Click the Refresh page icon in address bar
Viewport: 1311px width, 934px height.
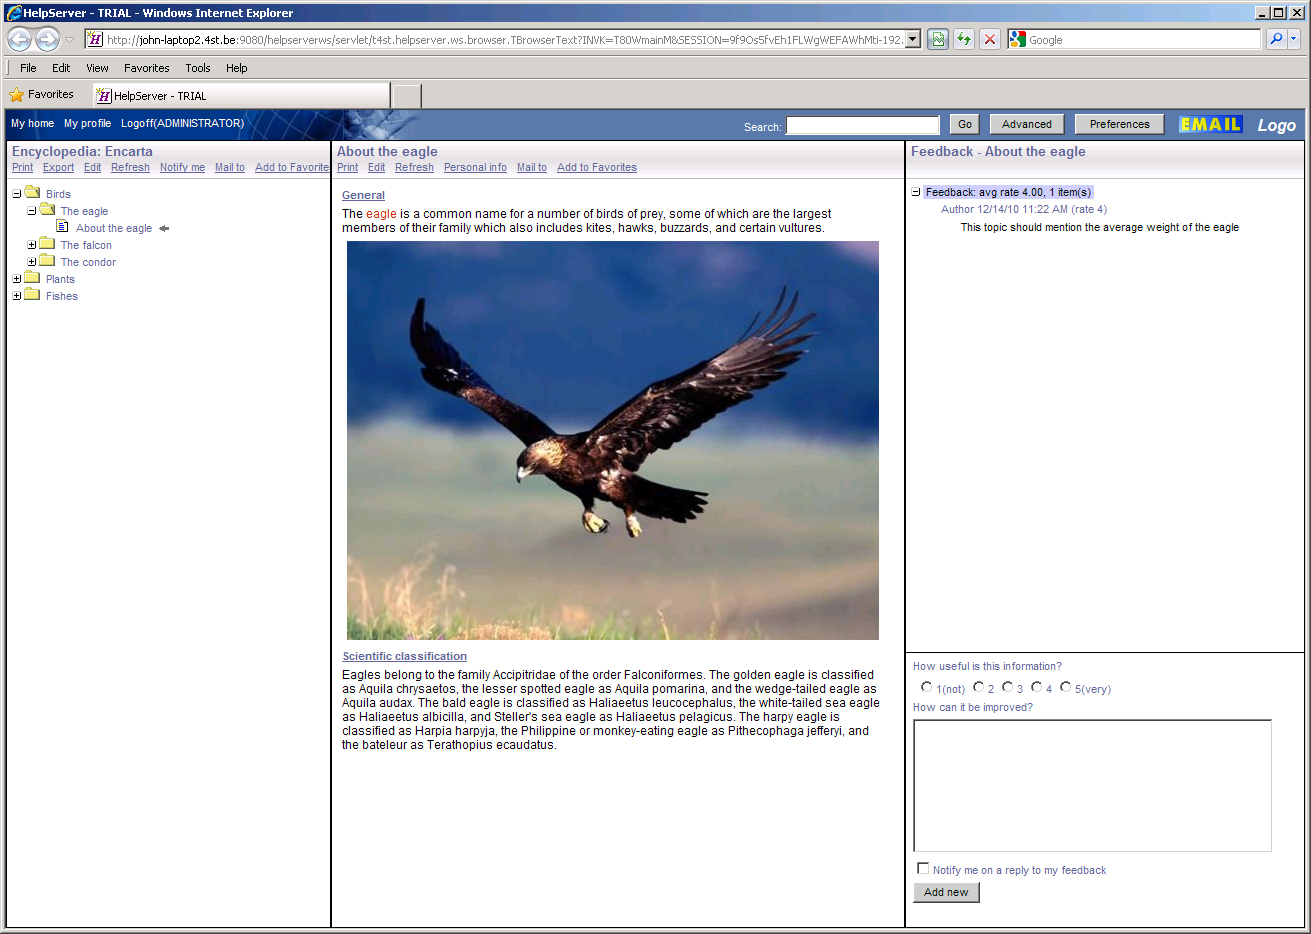964,39
